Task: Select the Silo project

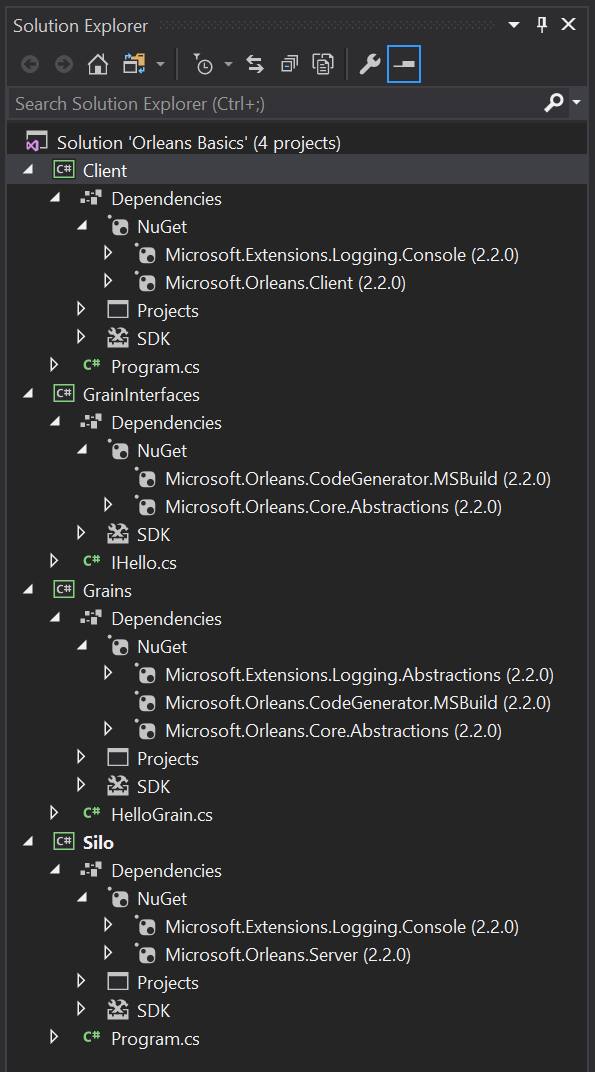Action: tap(98, 842)
